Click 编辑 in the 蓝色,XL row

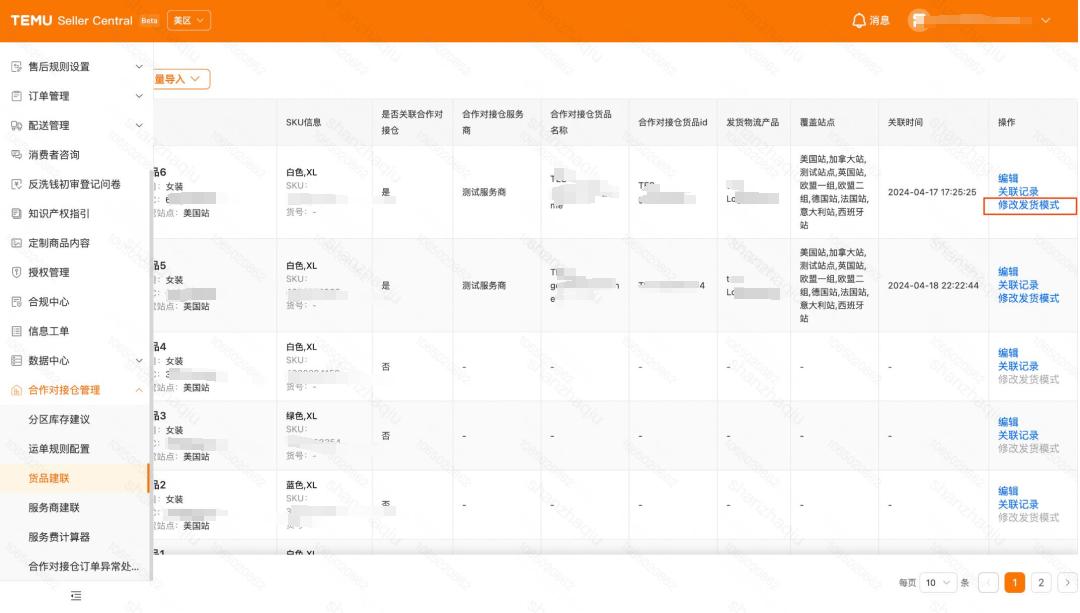[x=1008, y=491]
